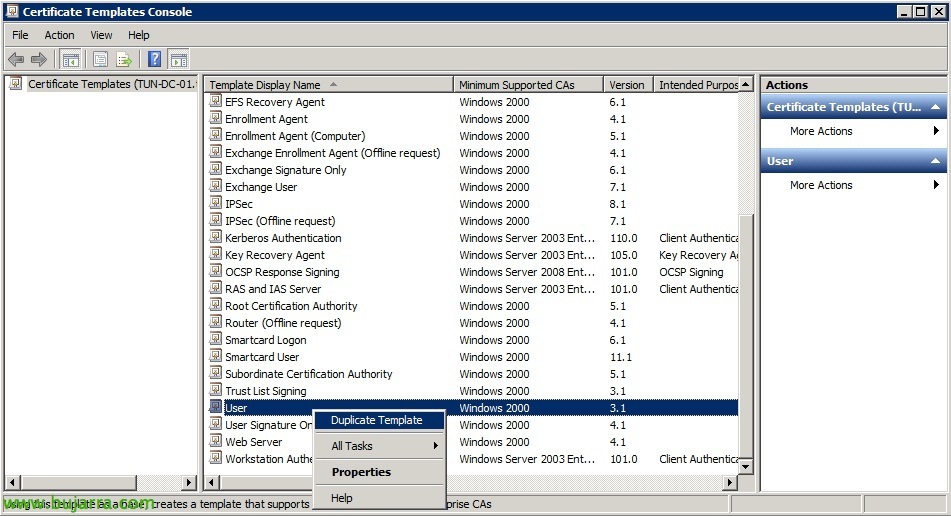The width and height of the screenshot is (951, 516).
Task: Click Windows Server 2008 Ent... cell for OCSP
Action: tap(527, 272)
